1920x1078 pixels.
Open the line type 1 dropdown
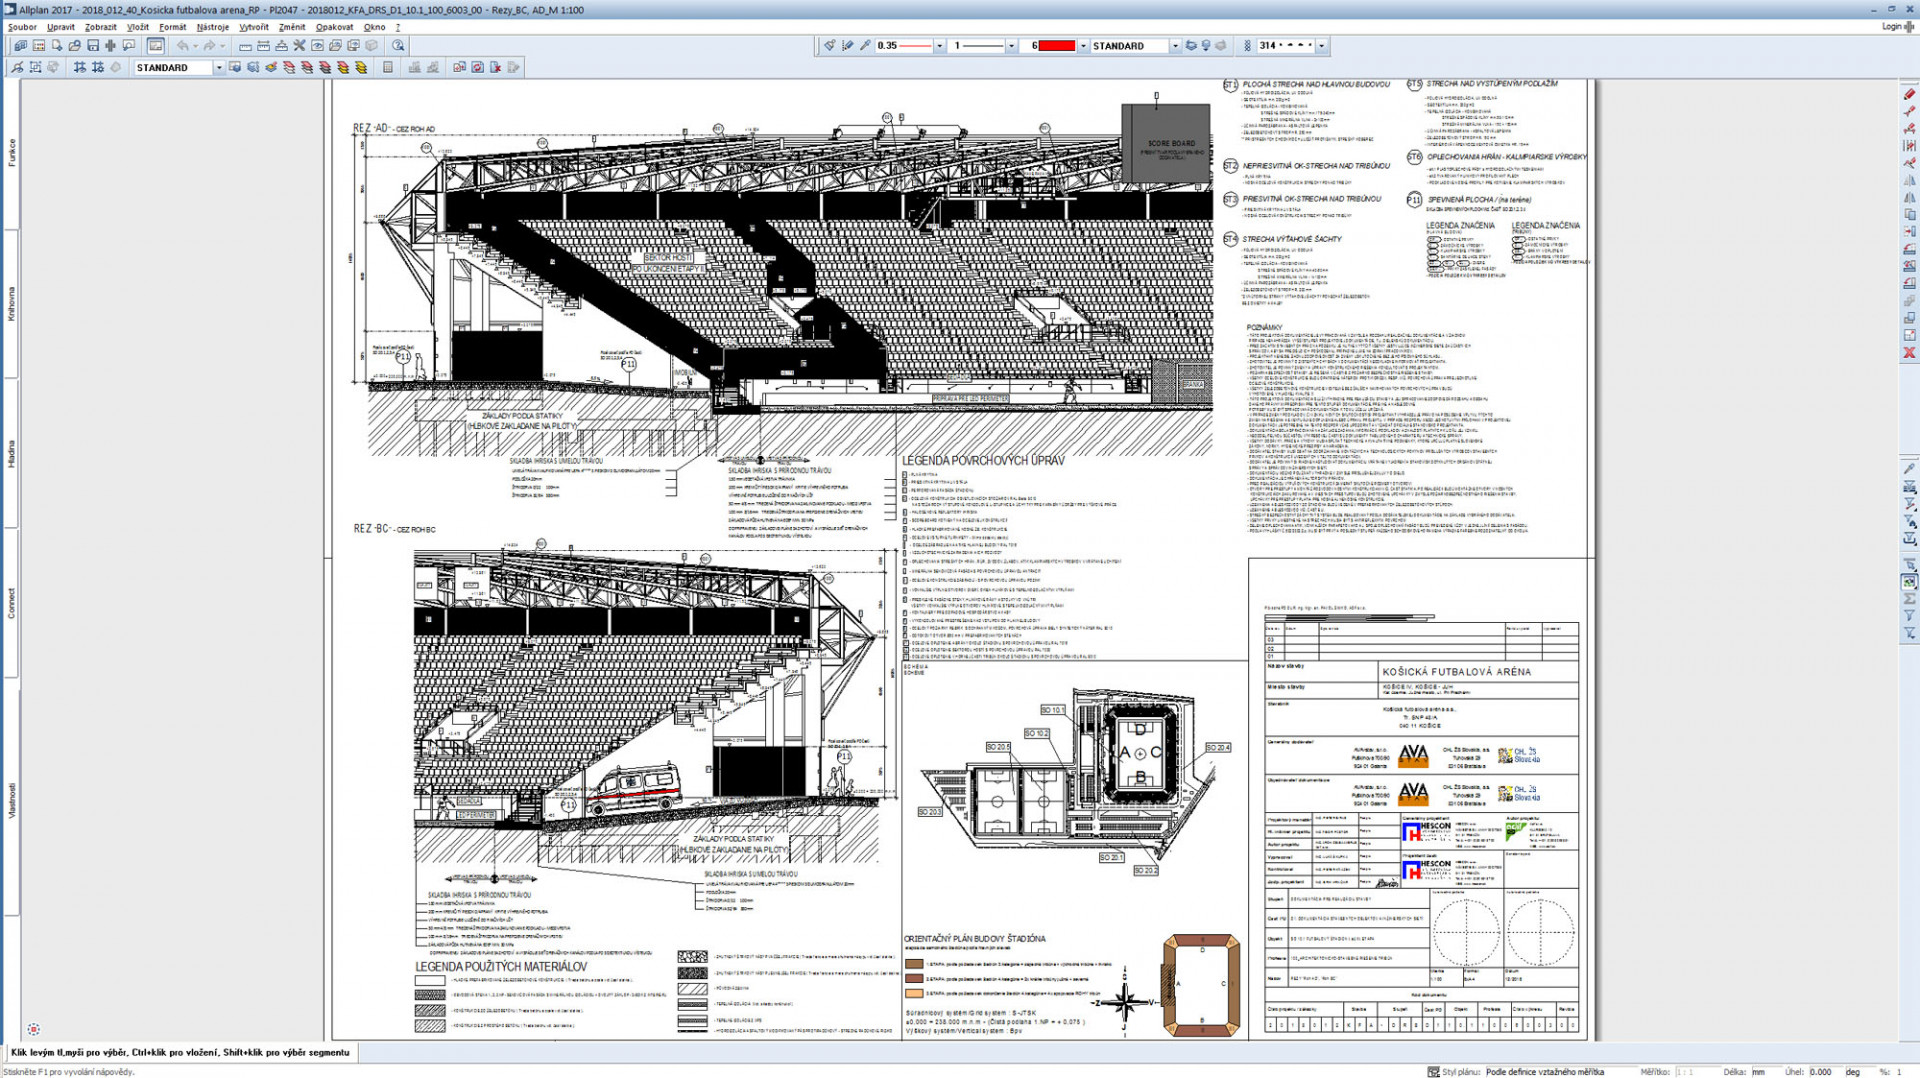pos(1011,46)
